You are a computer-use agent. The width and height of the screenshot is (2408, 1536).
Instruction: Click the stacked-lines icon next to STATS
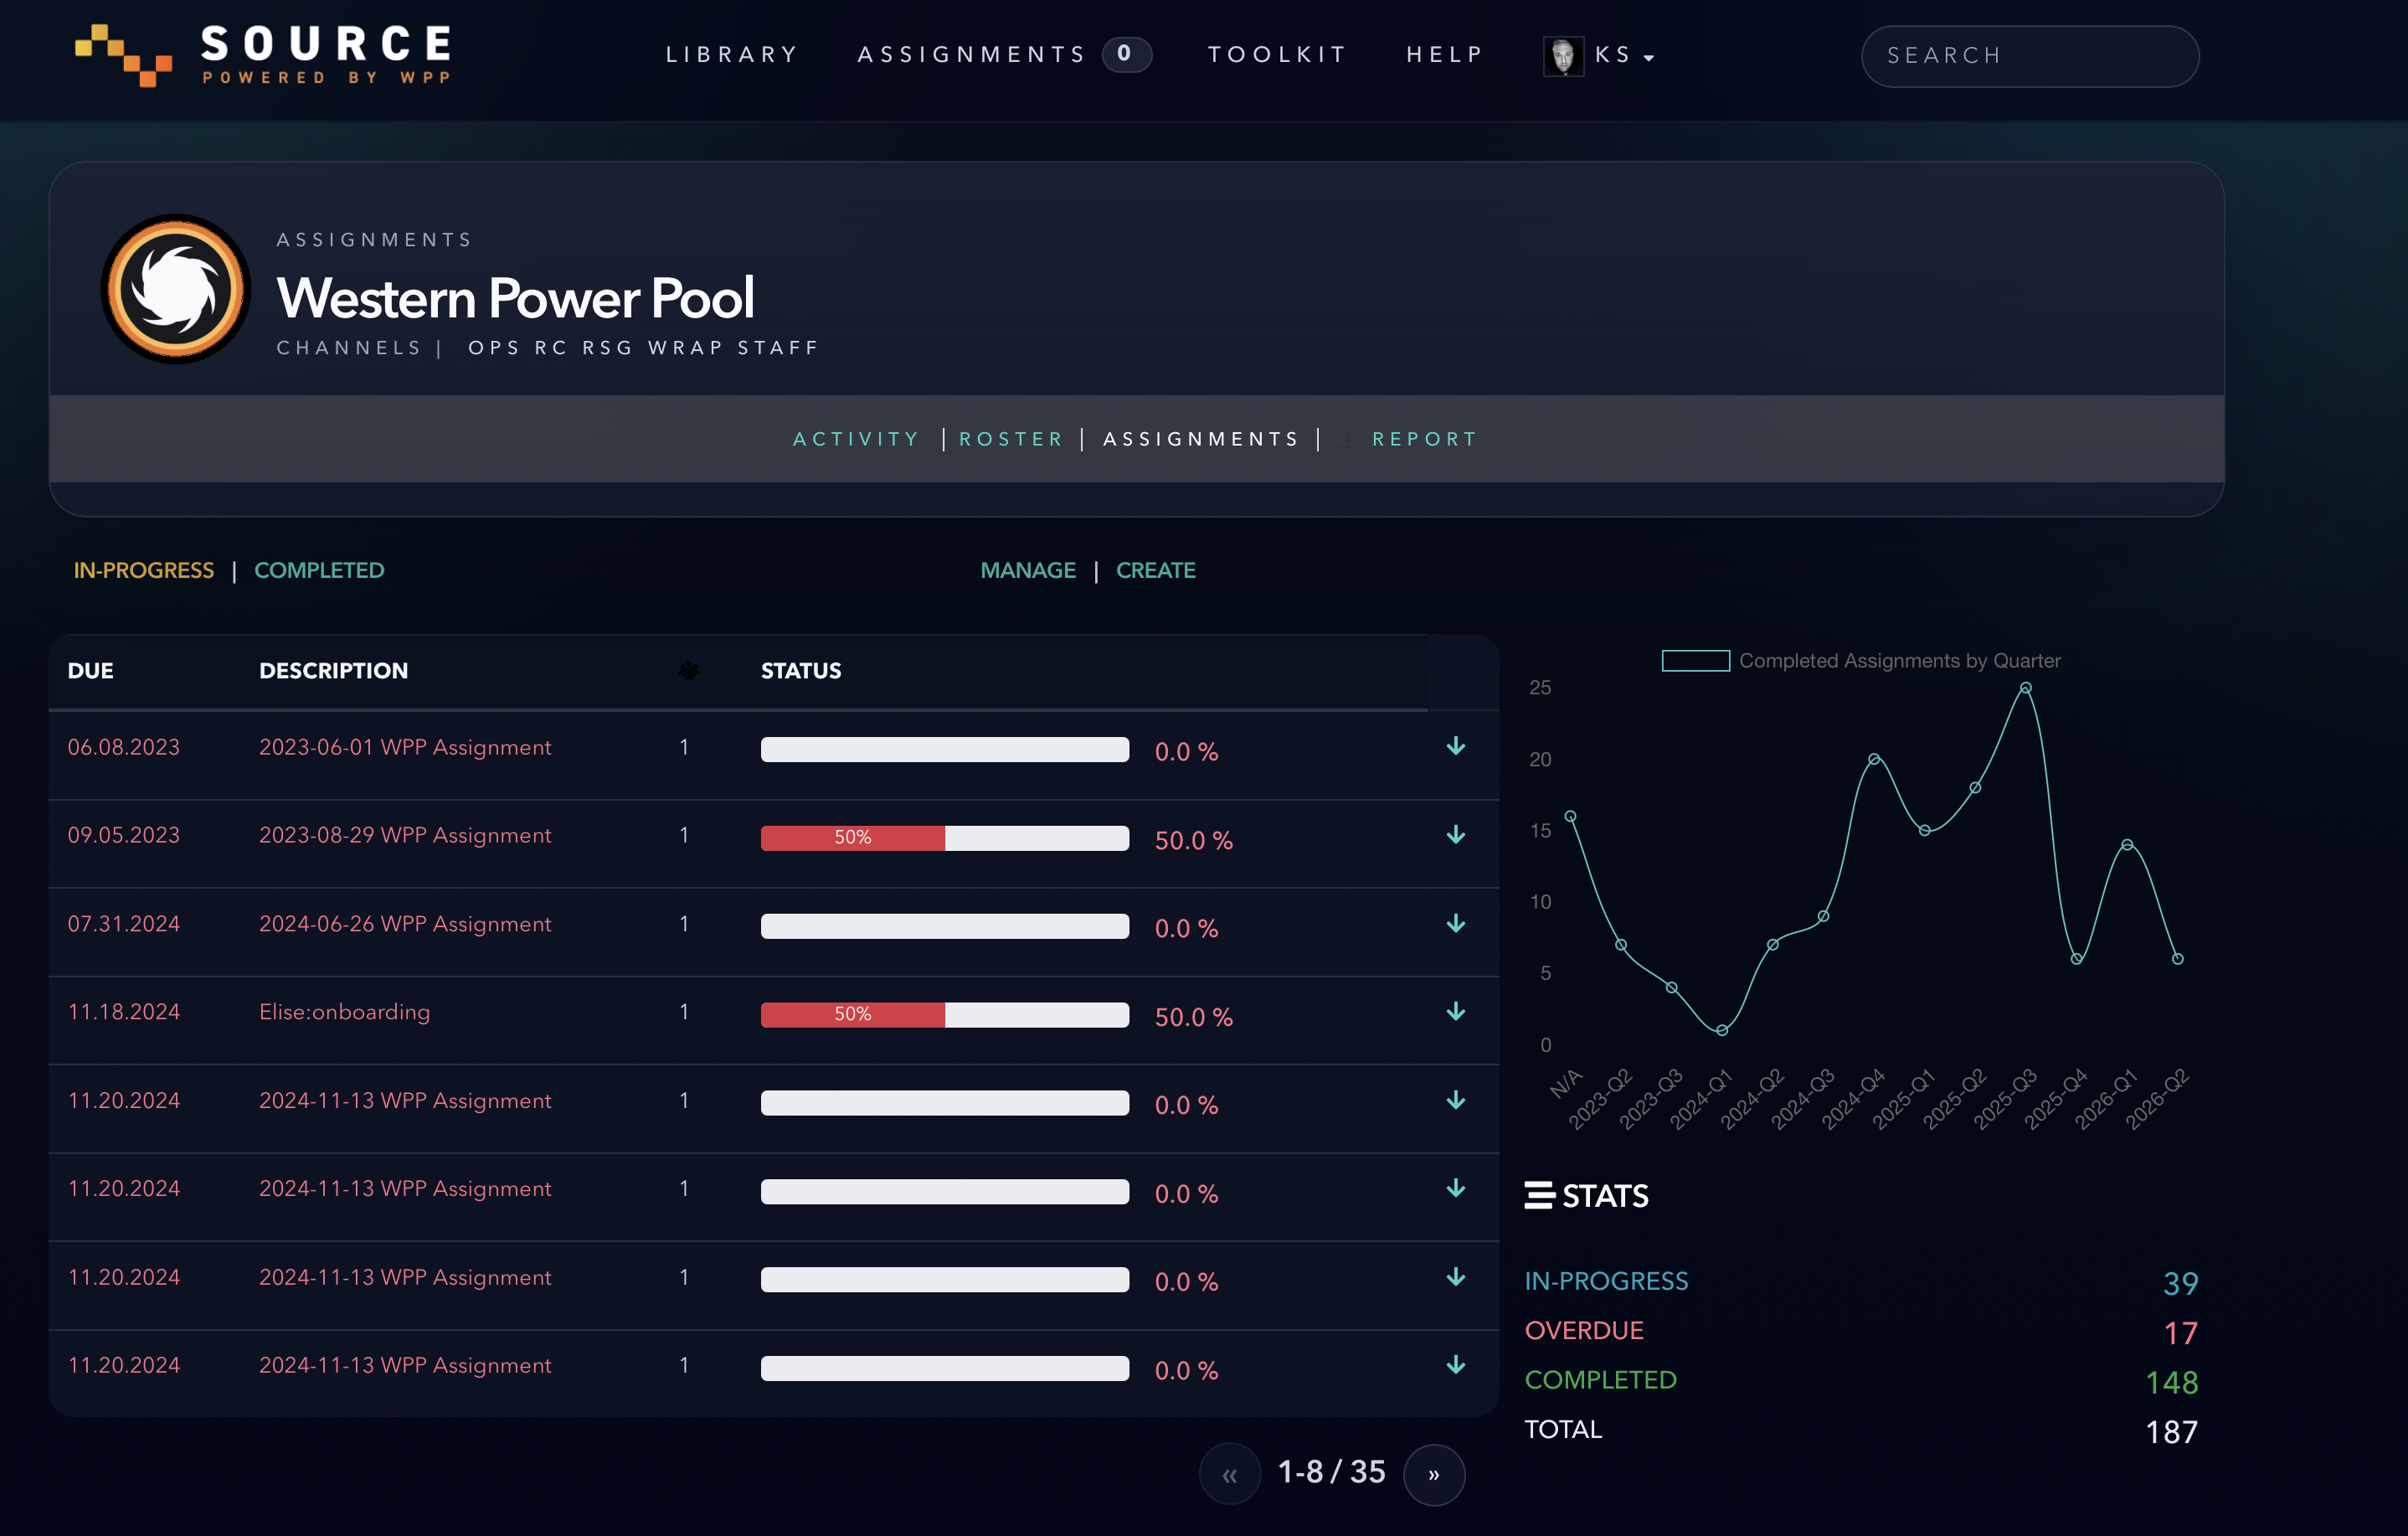pyautogui.click(x=1539, y=1195)
